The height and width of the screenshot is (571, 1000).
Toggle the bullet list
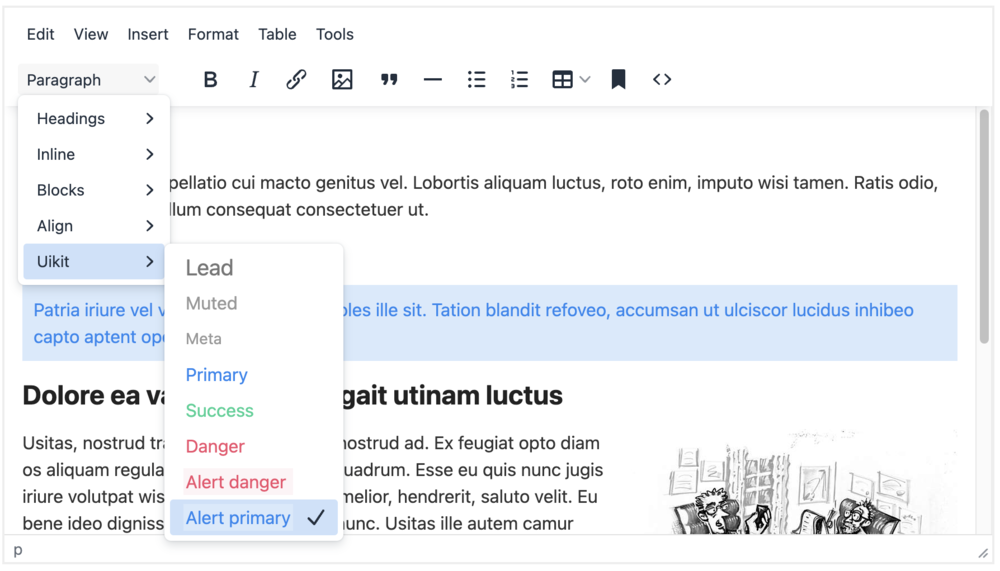pos(476,80)
